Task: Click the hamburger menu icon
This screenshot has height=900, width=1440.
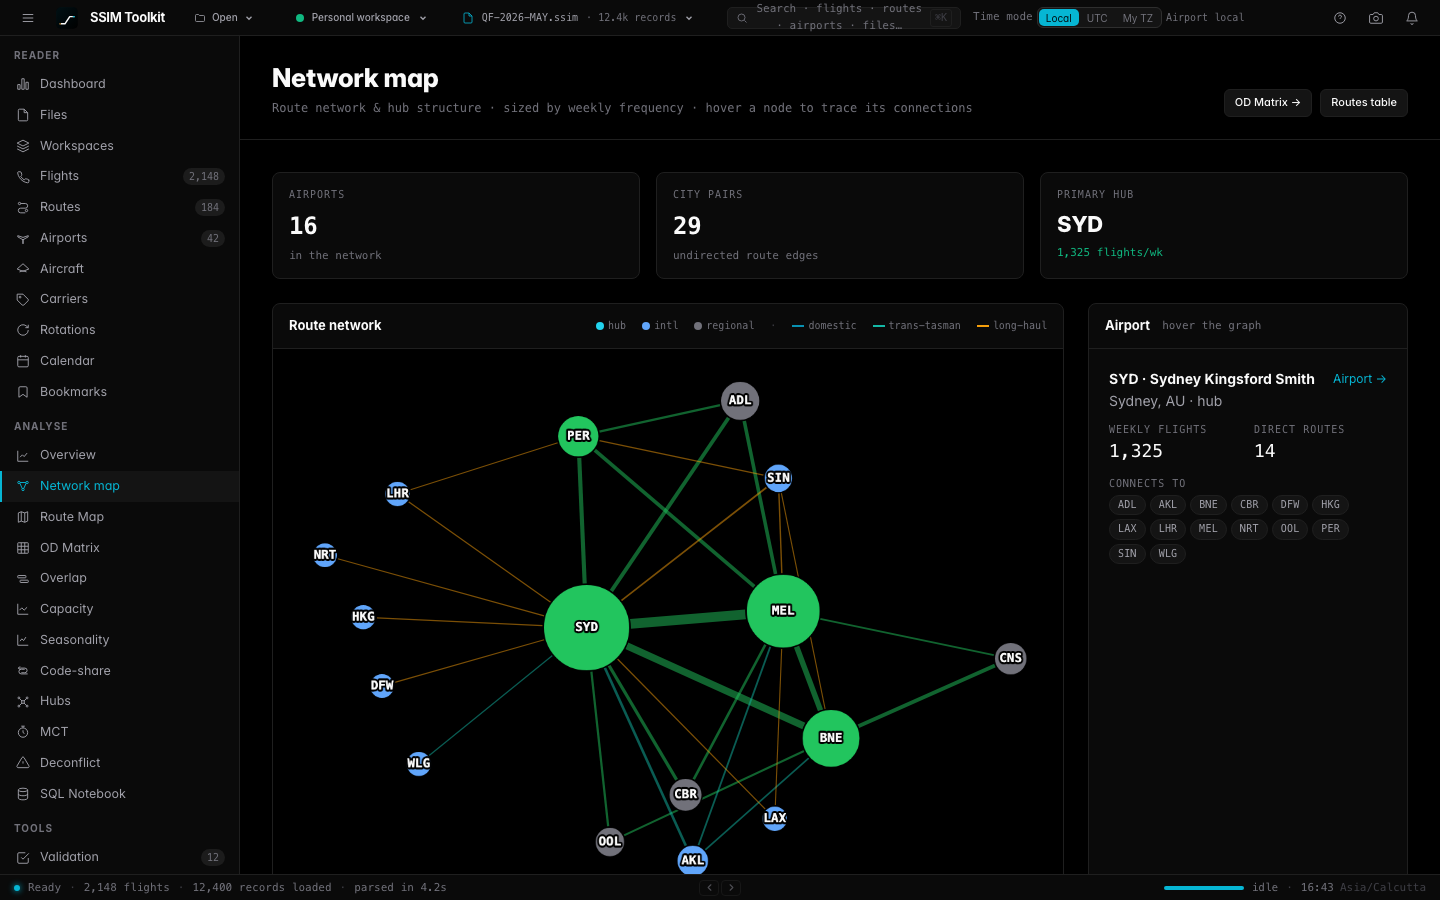Action: 28,18
